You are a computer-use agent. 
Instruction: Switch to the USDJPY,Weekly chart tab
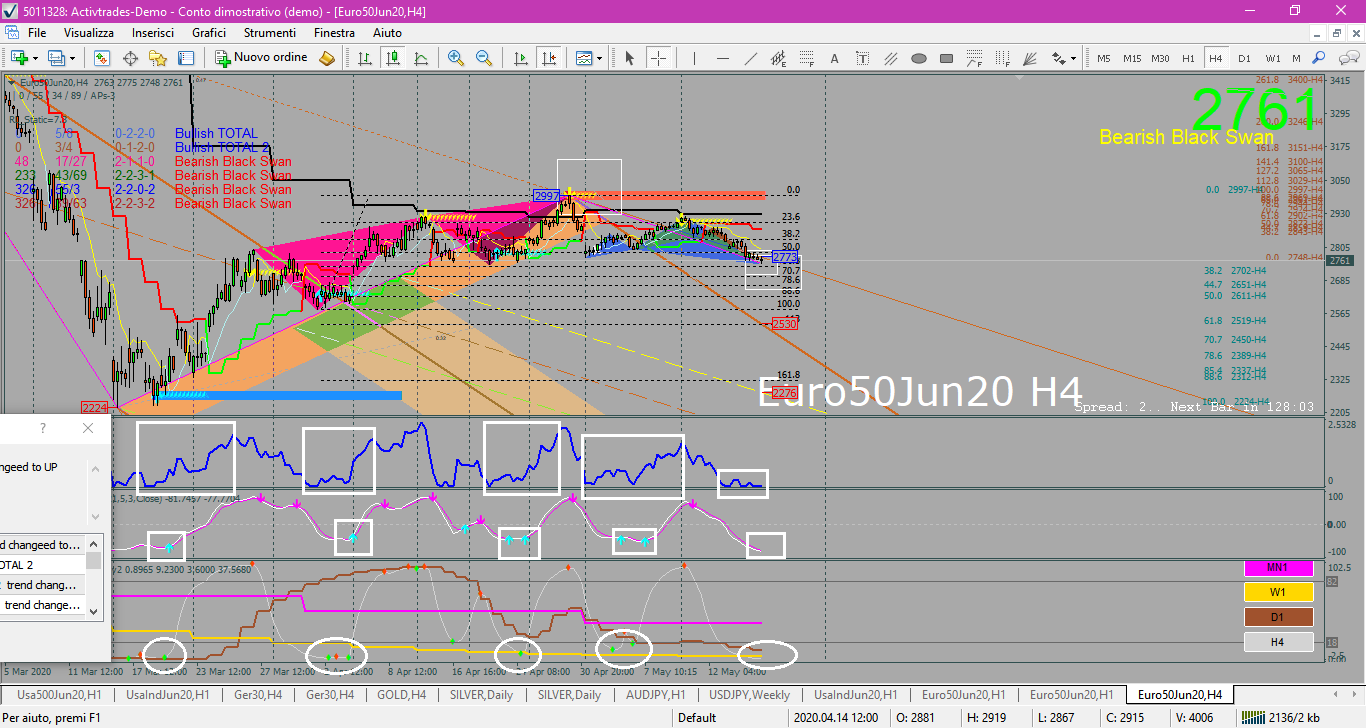(750, 694)
